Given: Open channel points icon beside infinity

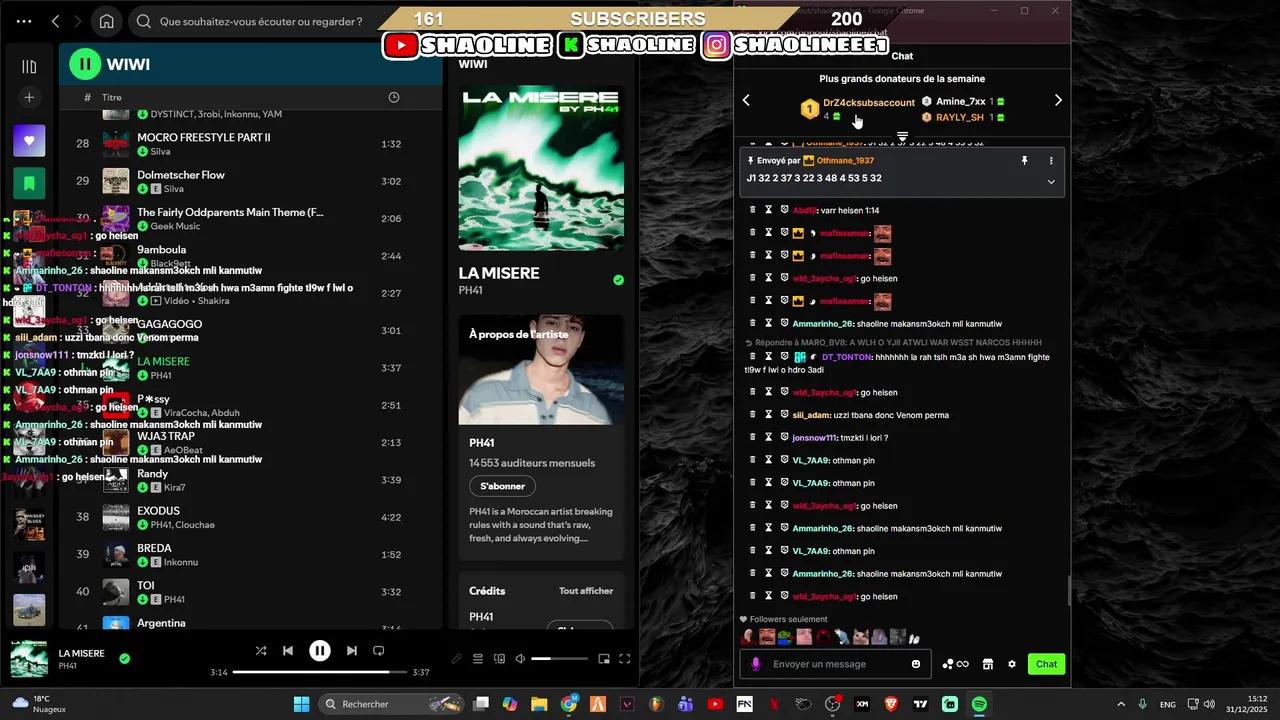Looking at the screenshot, I should (948, 664).
